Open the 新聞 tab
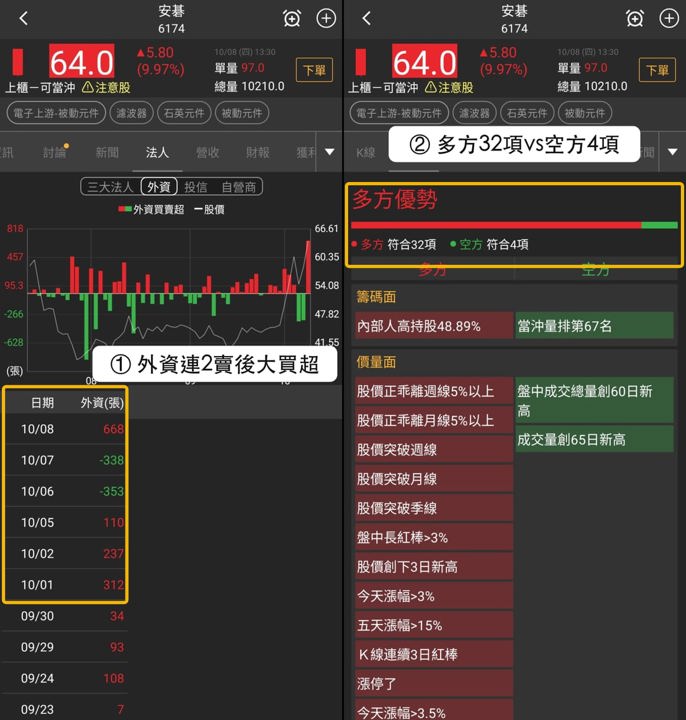 point(107,152)
